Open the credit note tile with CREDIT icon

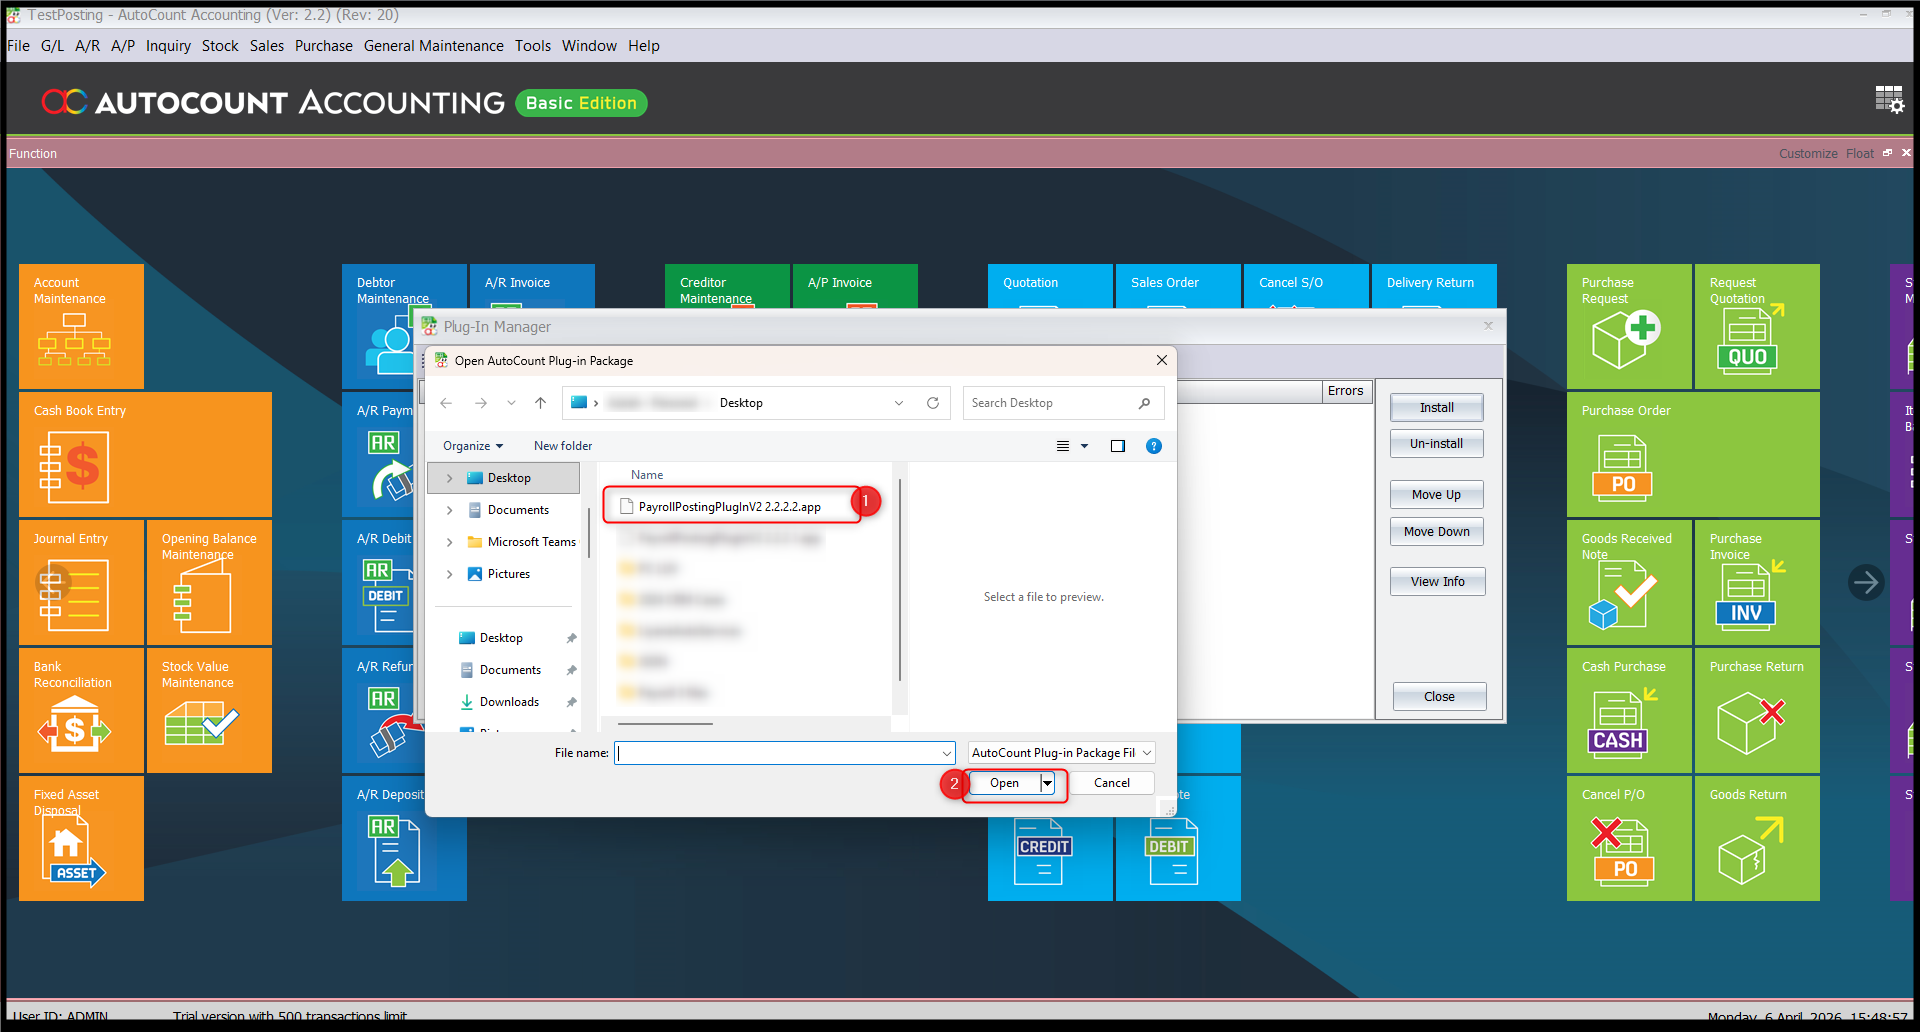pyautogui.click(x=1050, y=858)
